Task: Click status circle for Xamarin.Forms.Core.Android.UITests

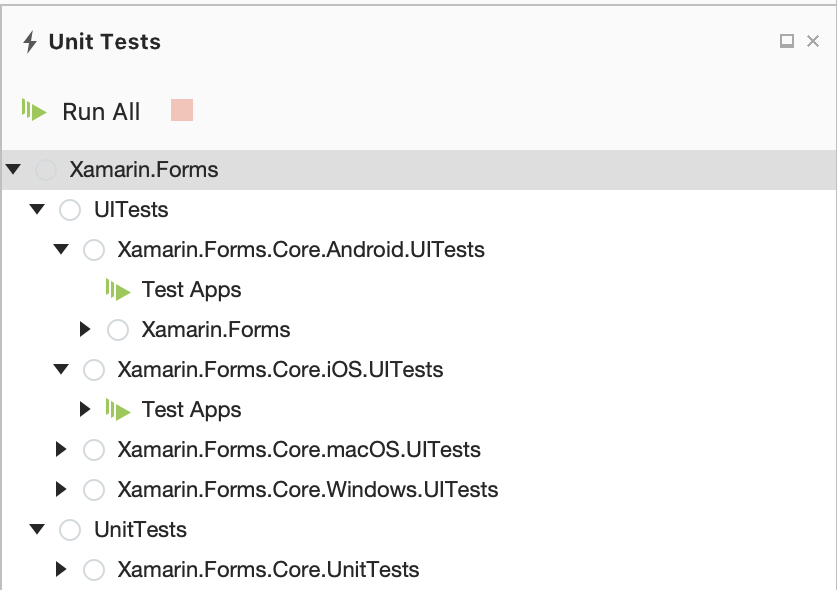Action: tap(94, 250)
